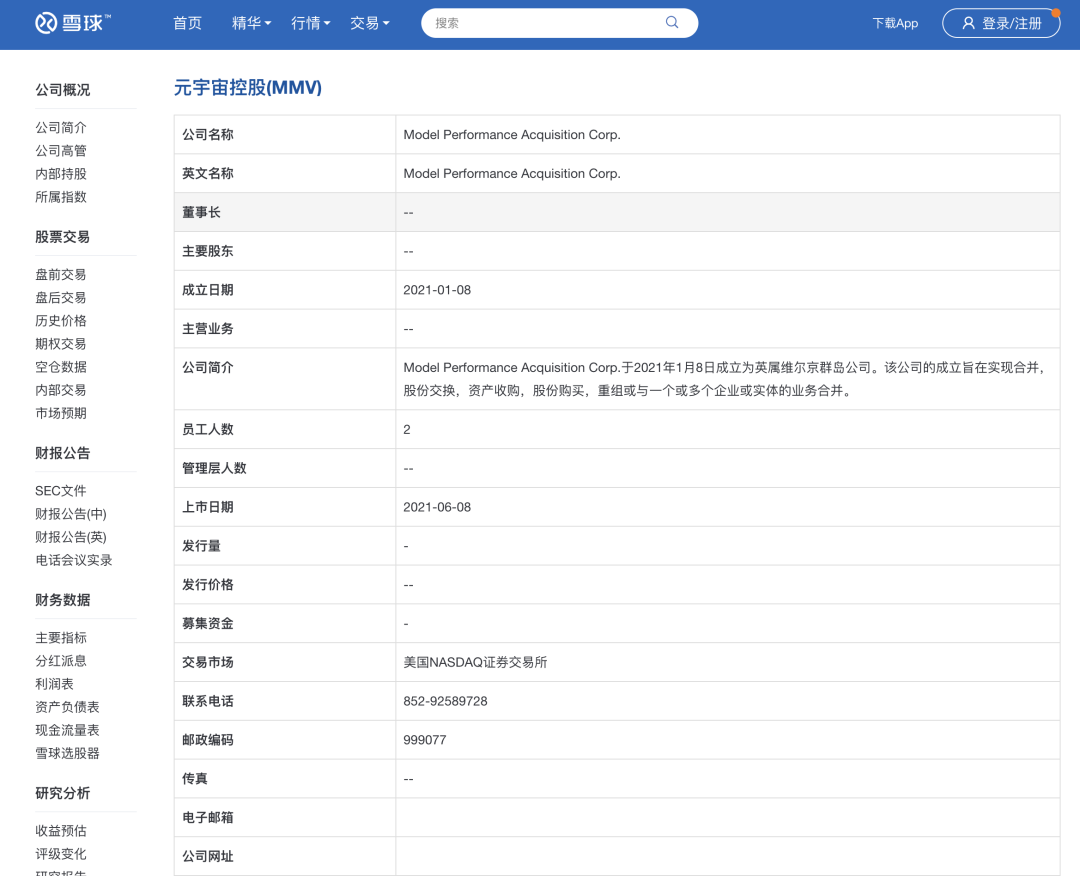Open 雪球选股器 sidebar link
Viewport: 1080px width, 876px height.
coord(68,753)
